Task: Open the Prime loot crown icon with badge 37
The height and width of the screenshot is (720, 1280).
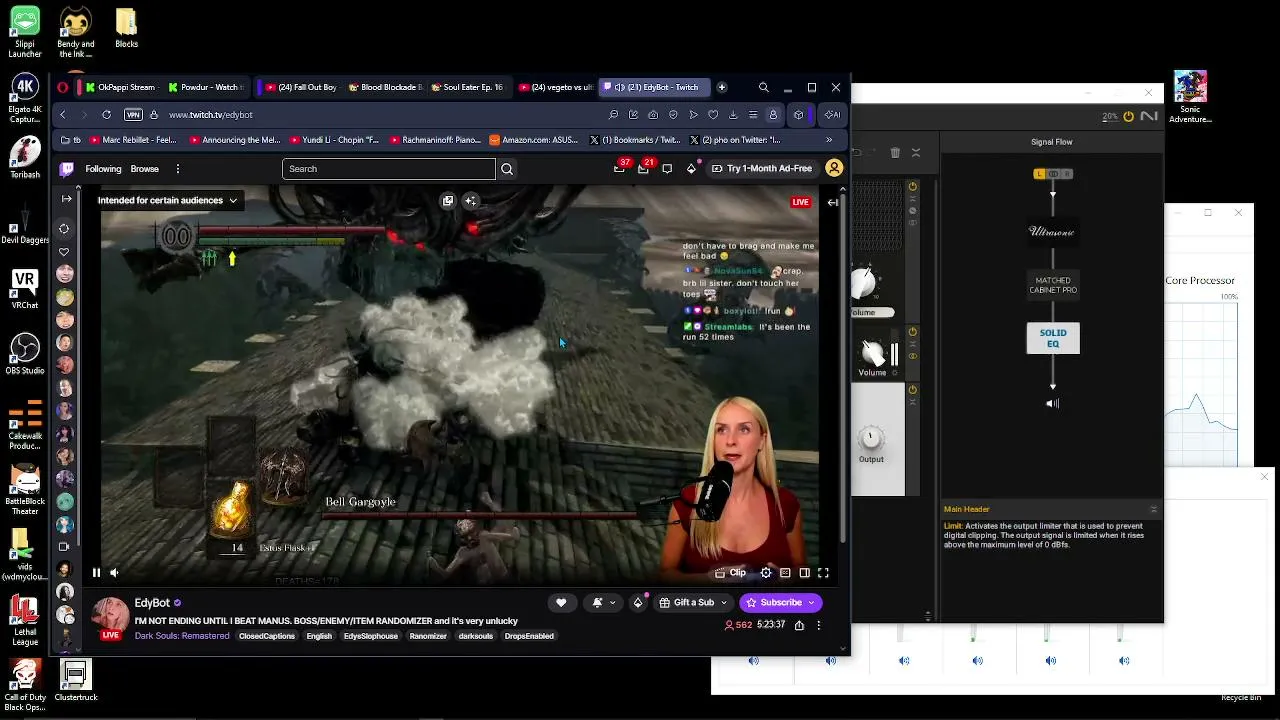Action: tap(620, 168)
